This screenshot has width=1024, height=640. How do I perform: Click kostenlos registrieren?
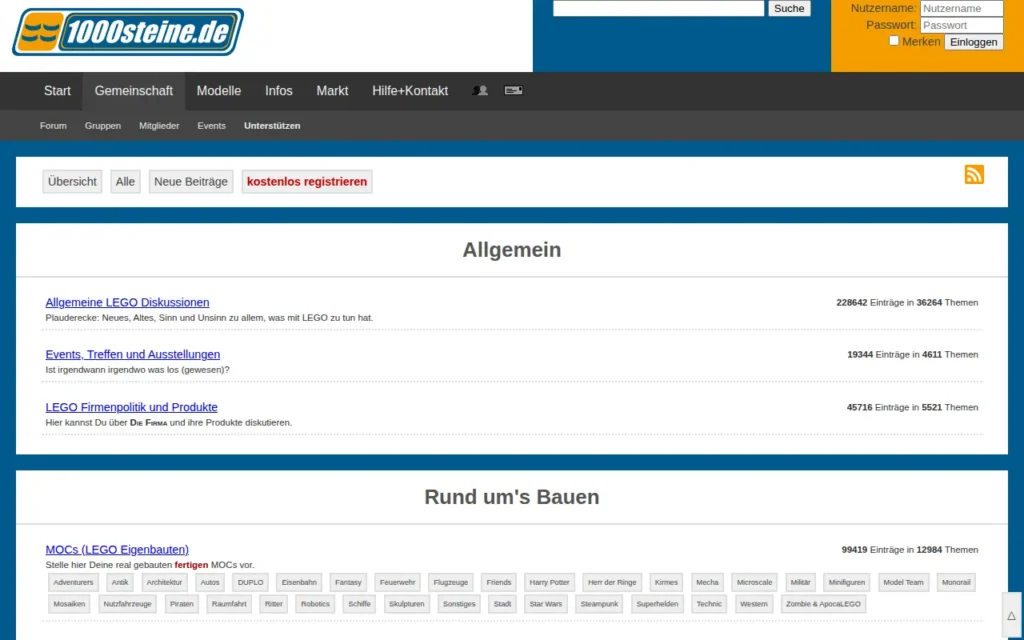pos(307,182)
